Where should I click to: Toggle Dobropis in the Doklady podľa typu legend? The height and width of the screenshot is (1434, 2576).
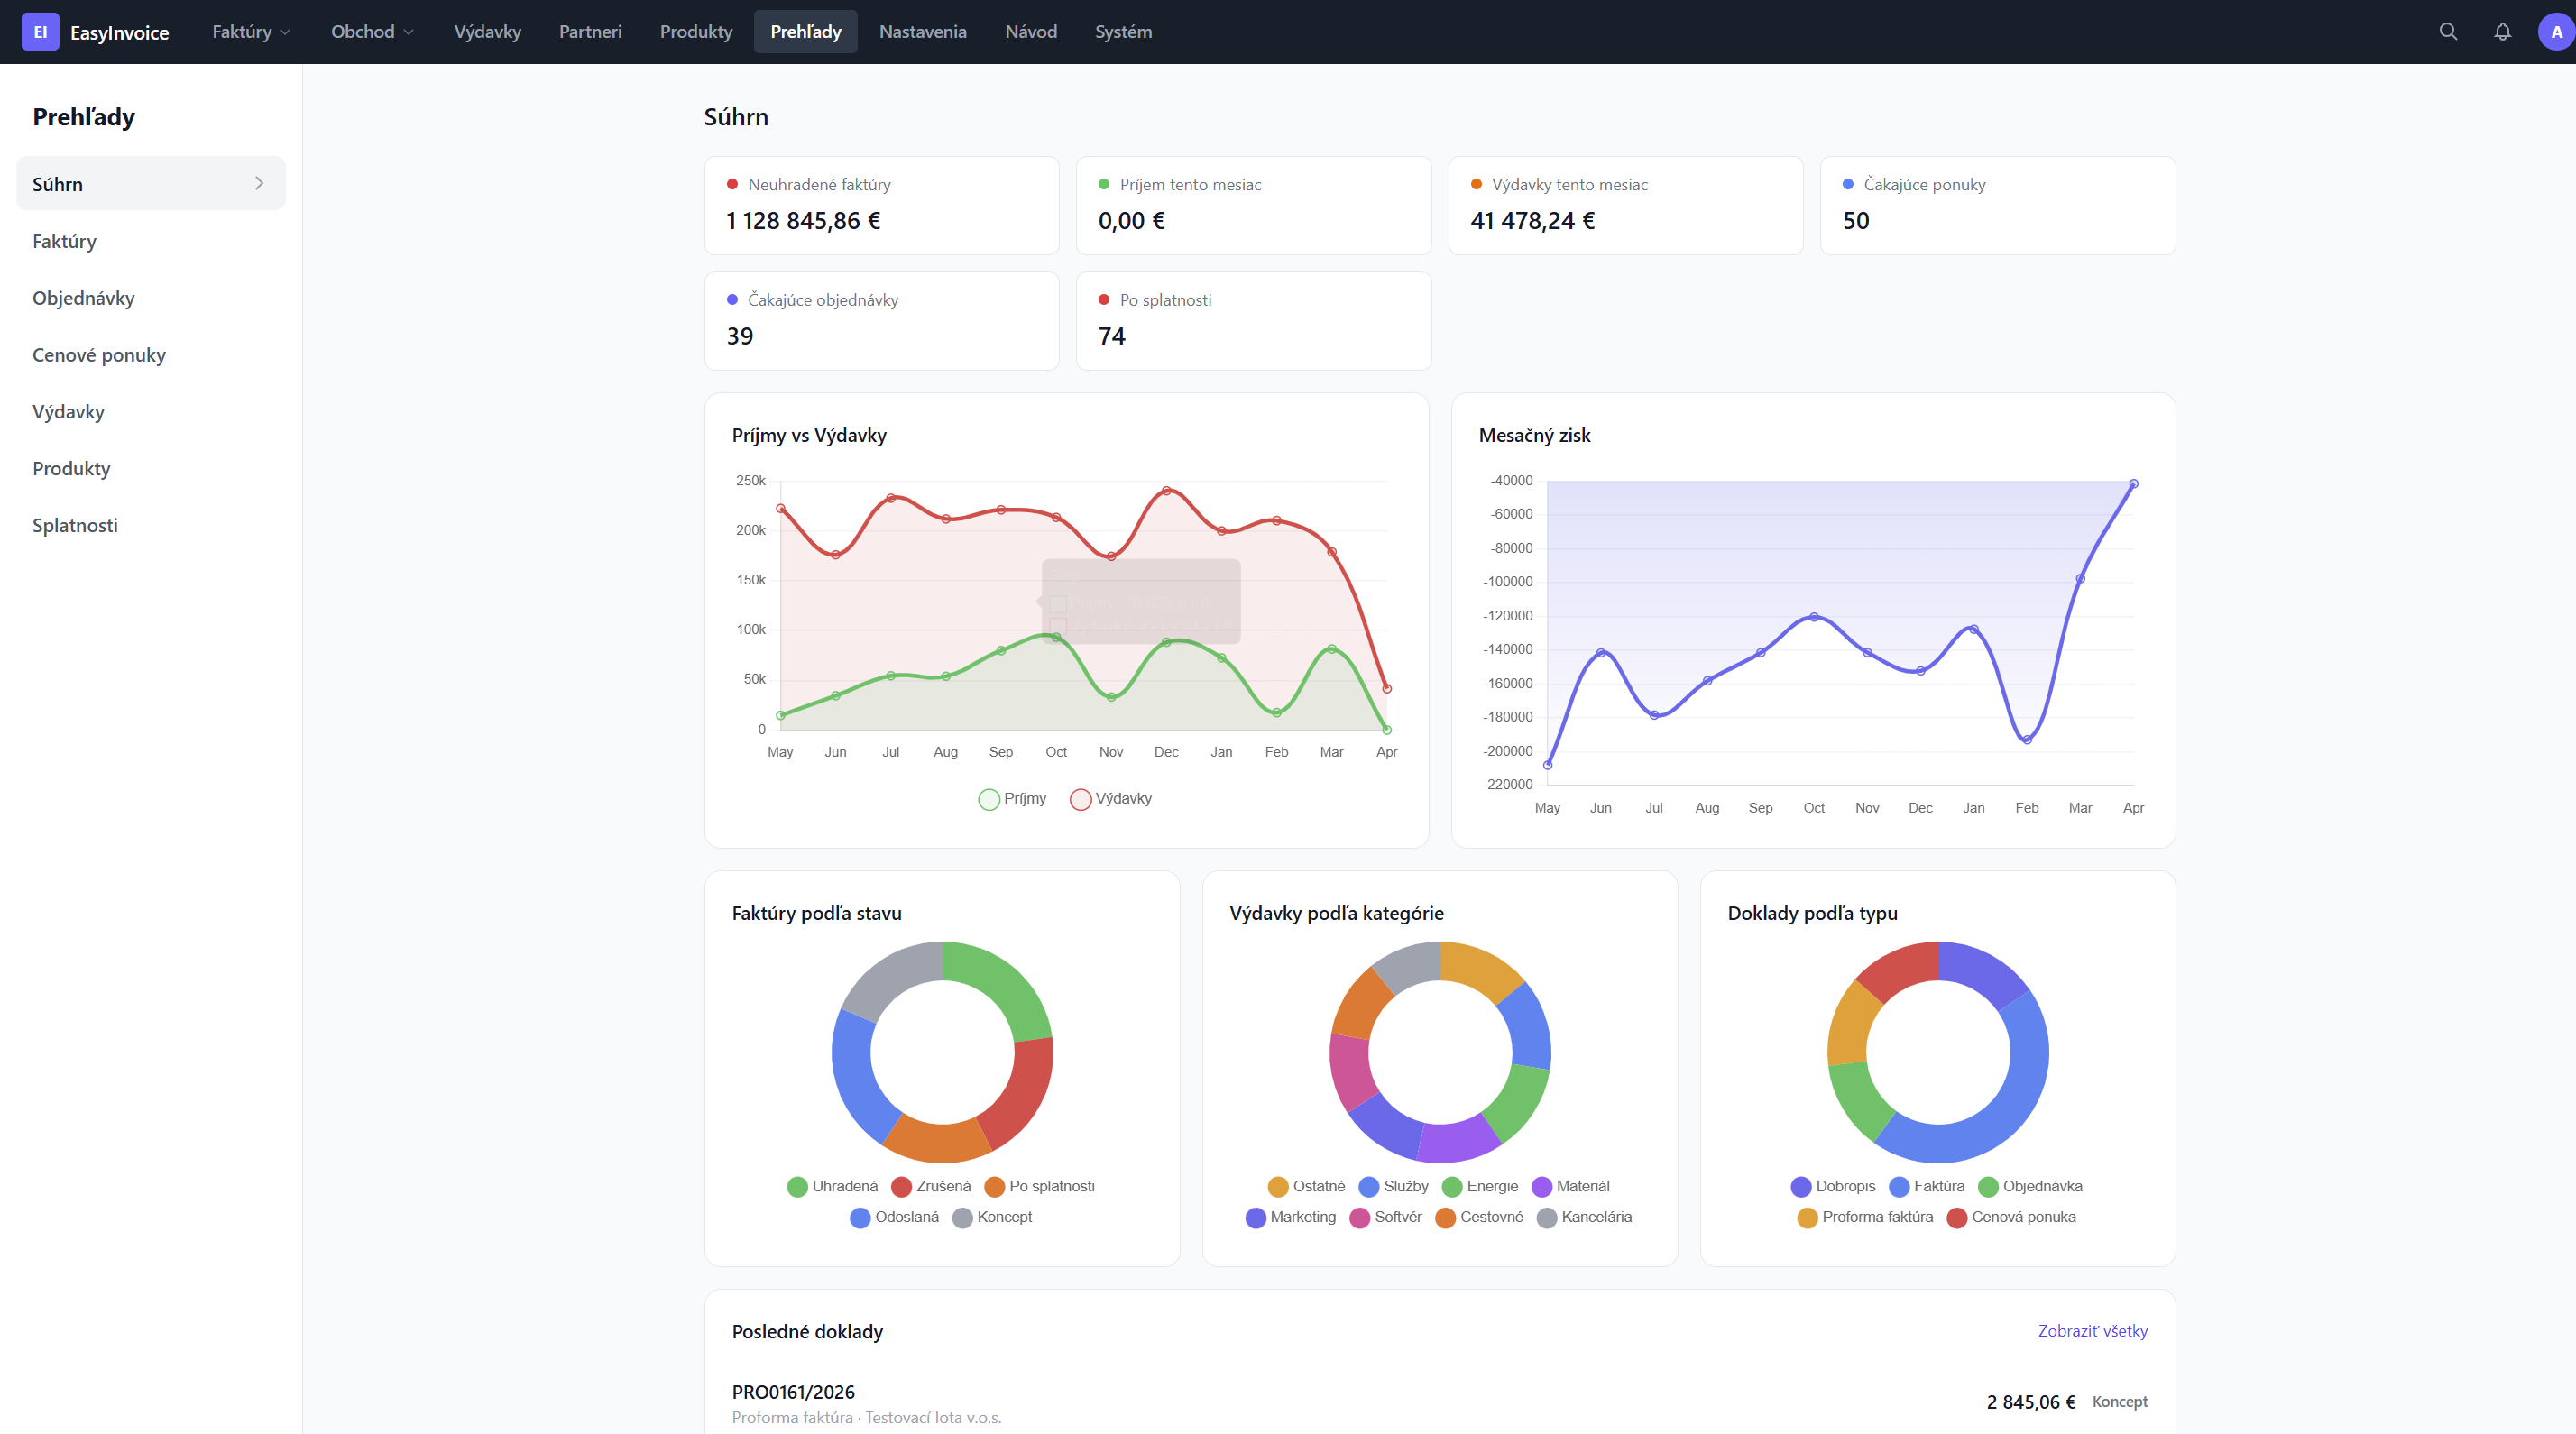(x=1834, y=1186)
